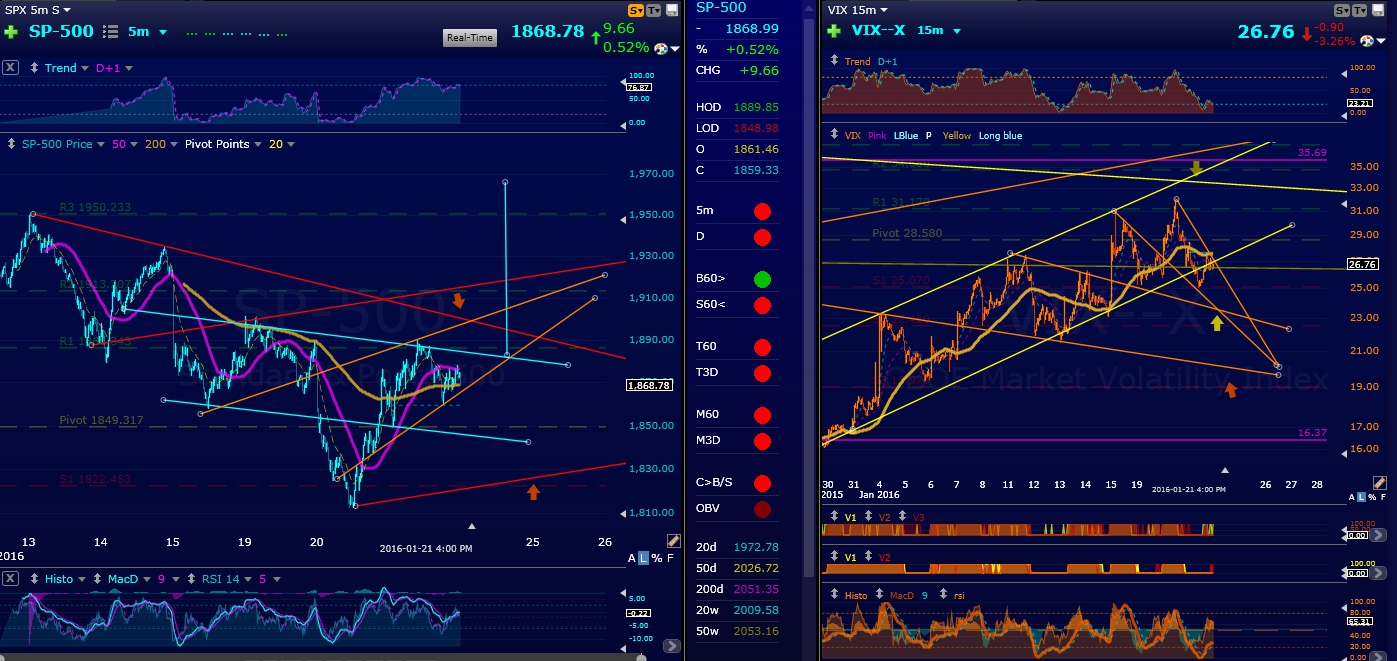
Task: Click the Real-Time button
Action: [470, 38]
